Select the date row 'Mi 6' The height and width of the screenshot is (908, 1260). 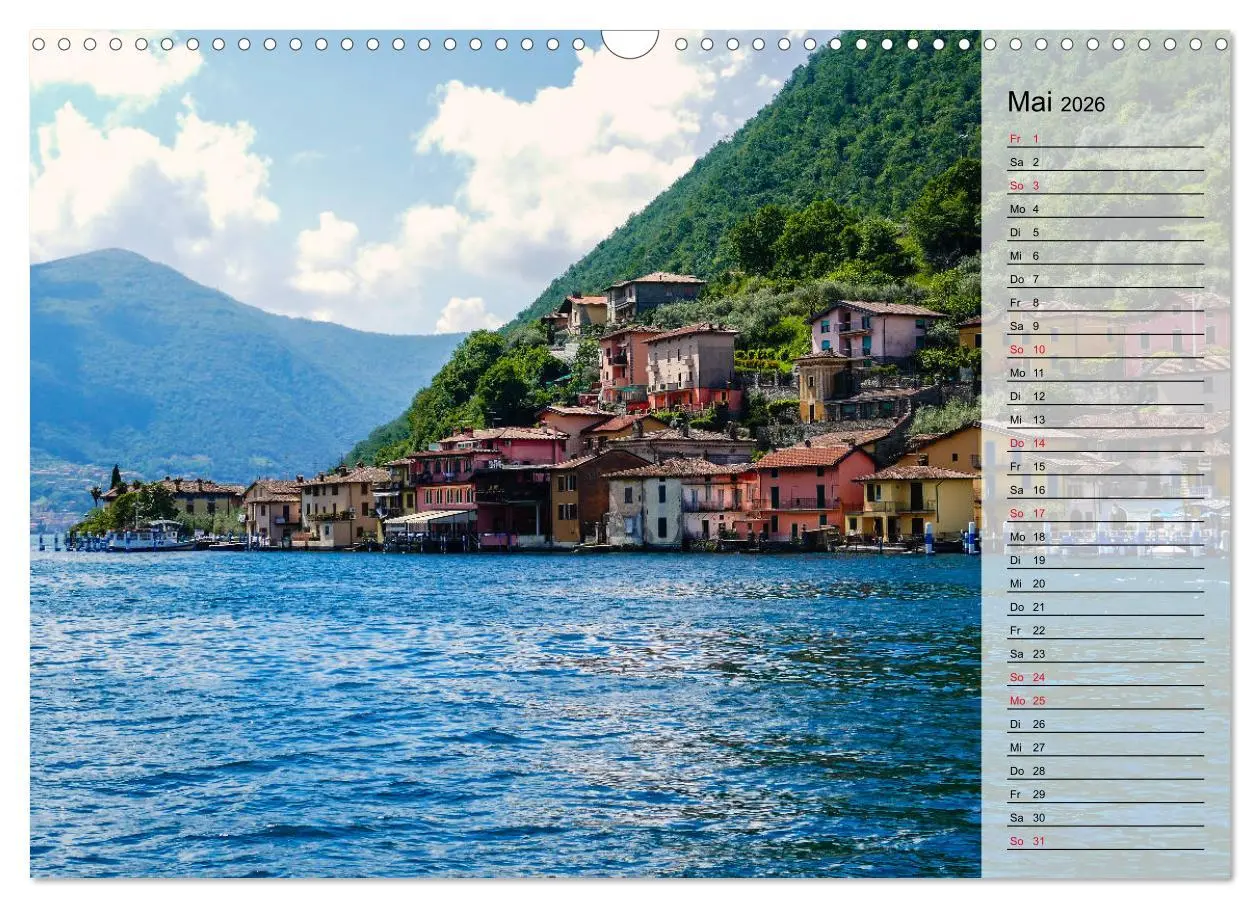[1105, 255]
